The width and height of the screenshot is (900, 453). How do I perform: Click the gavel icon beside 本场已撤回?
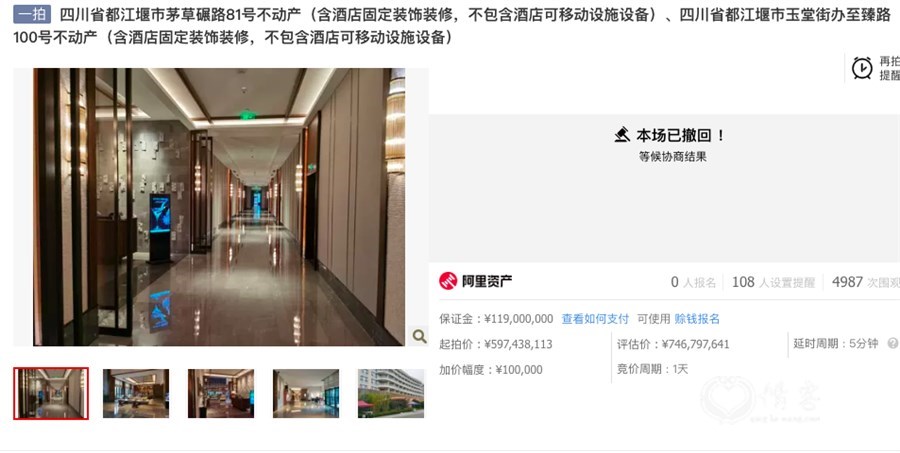[x=622, y=135]
